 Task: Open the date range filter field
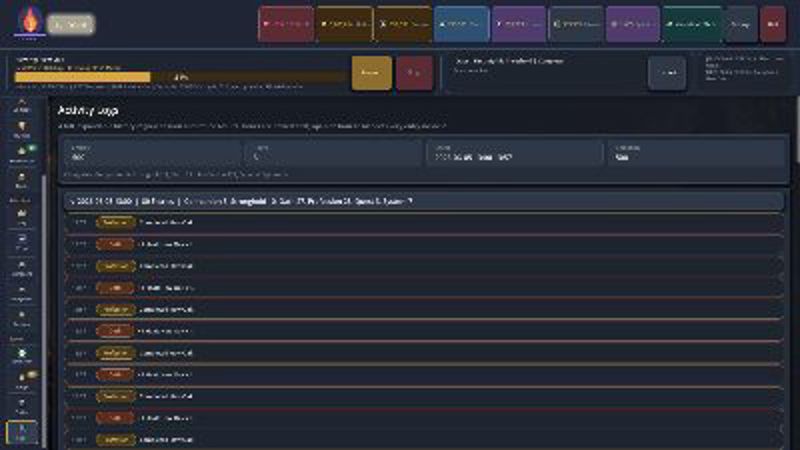(515, 154)
